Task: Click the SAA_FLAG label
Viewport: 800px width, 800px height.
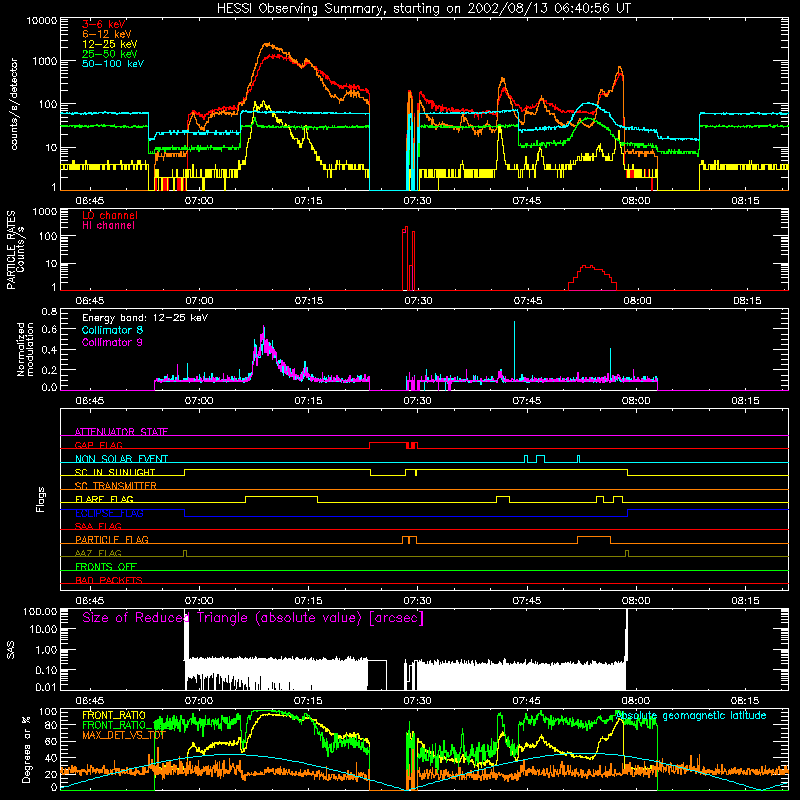Action: point(98,526)
